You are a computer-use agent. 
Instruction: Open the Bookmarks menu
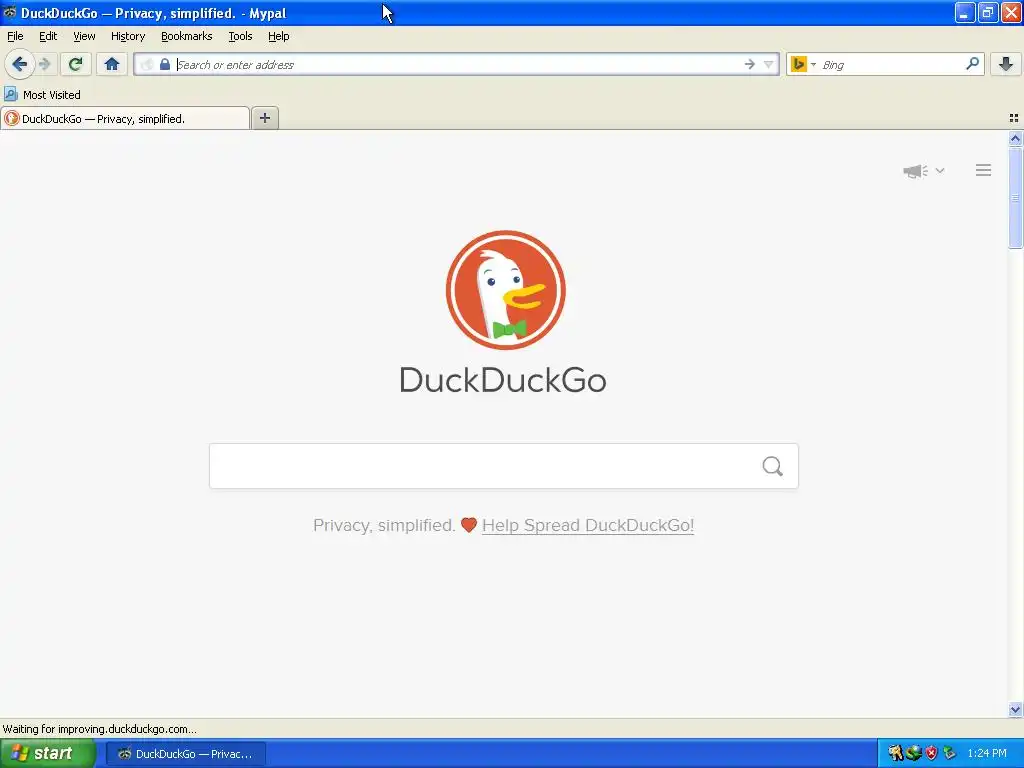coord(187,36)
